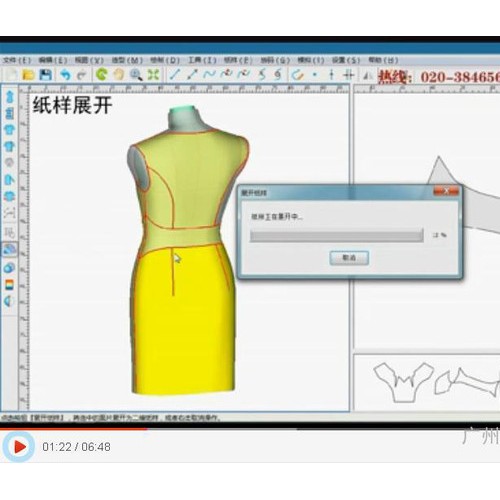The image size is (500, 500).
Task: Select the blue curve drawing tool
Action: tap(209, 74)
